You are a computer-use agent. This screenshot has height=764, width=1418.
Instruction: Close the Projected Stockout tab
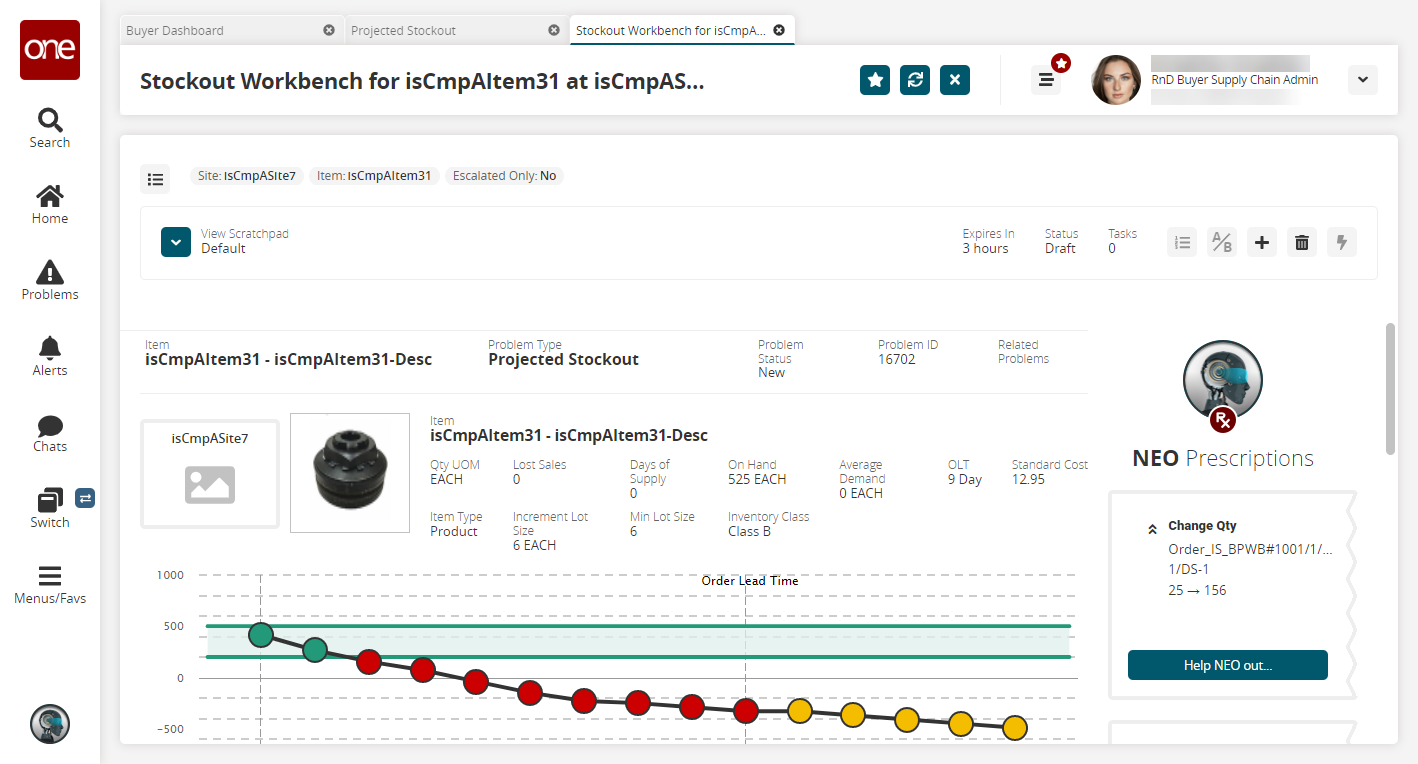(554, 30)
